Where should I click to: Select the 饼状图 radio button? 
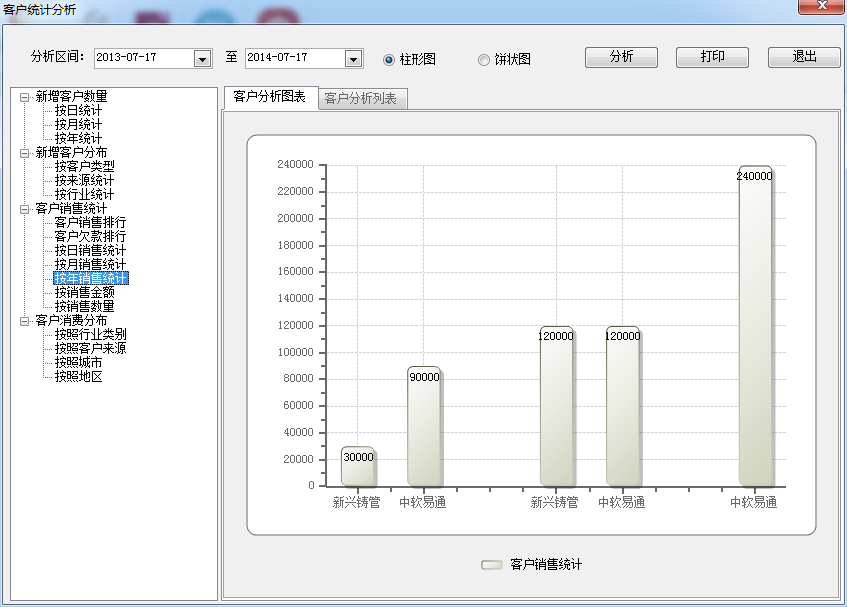(x=483, y=59)
